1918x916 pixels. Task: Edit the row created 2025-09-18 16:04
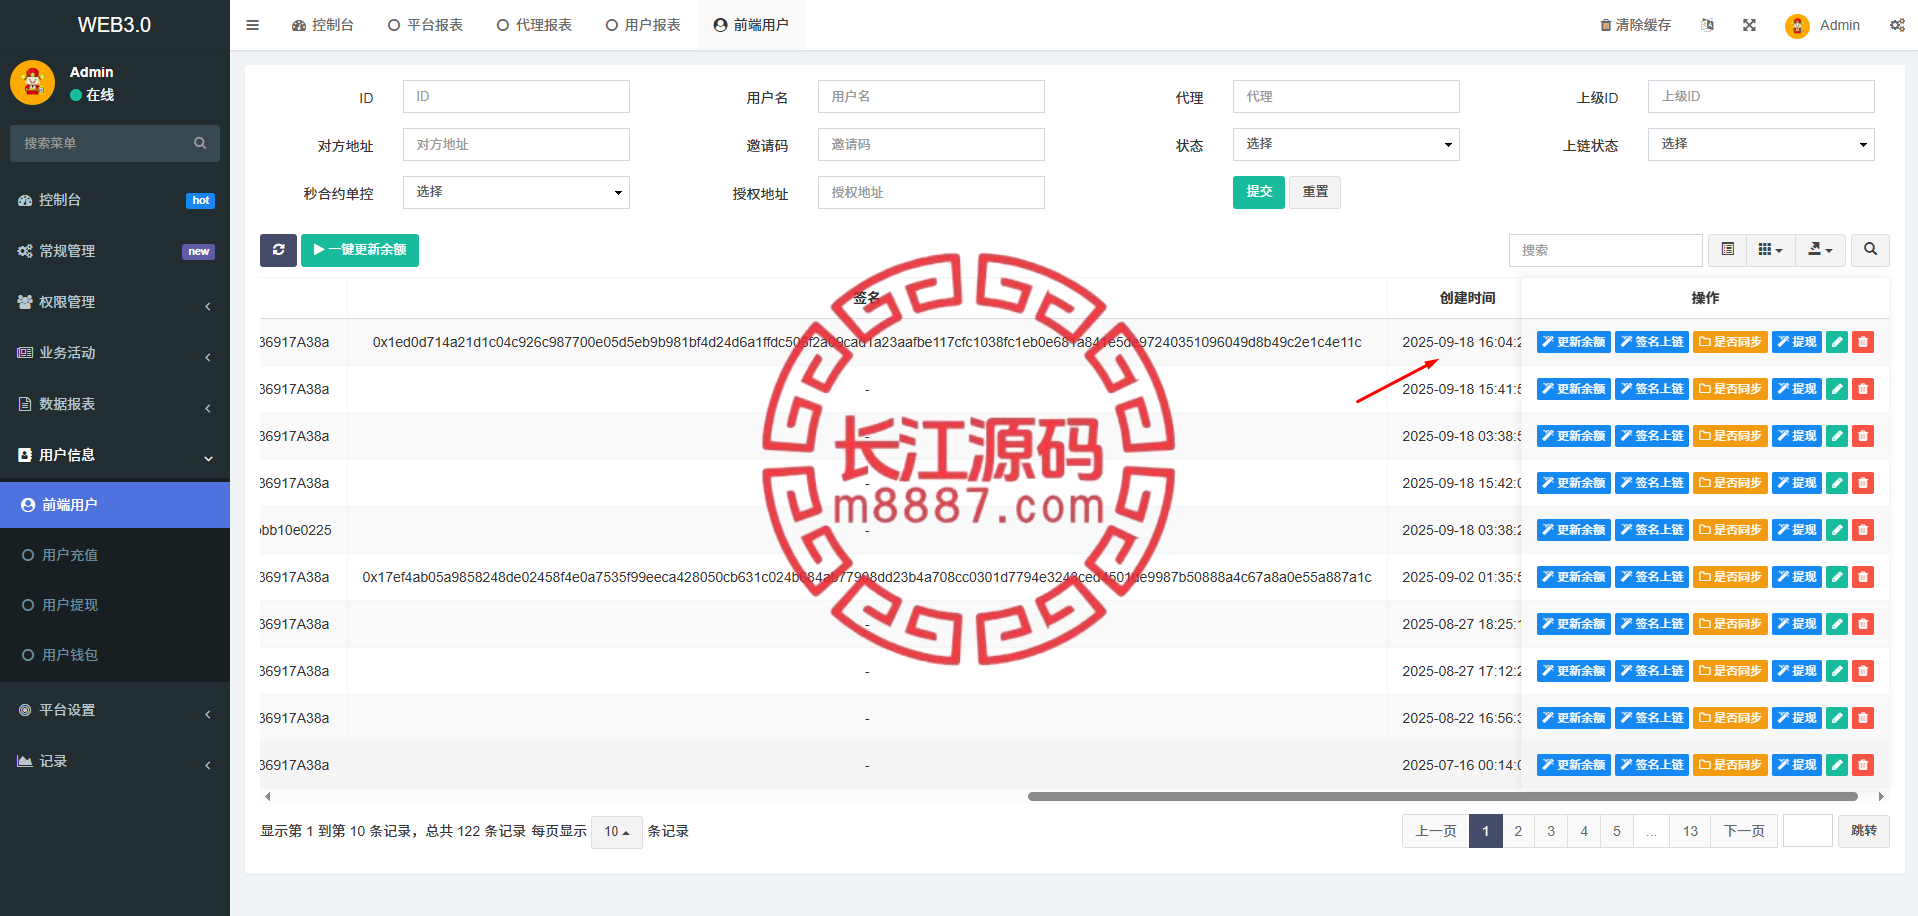[1836, 342]
